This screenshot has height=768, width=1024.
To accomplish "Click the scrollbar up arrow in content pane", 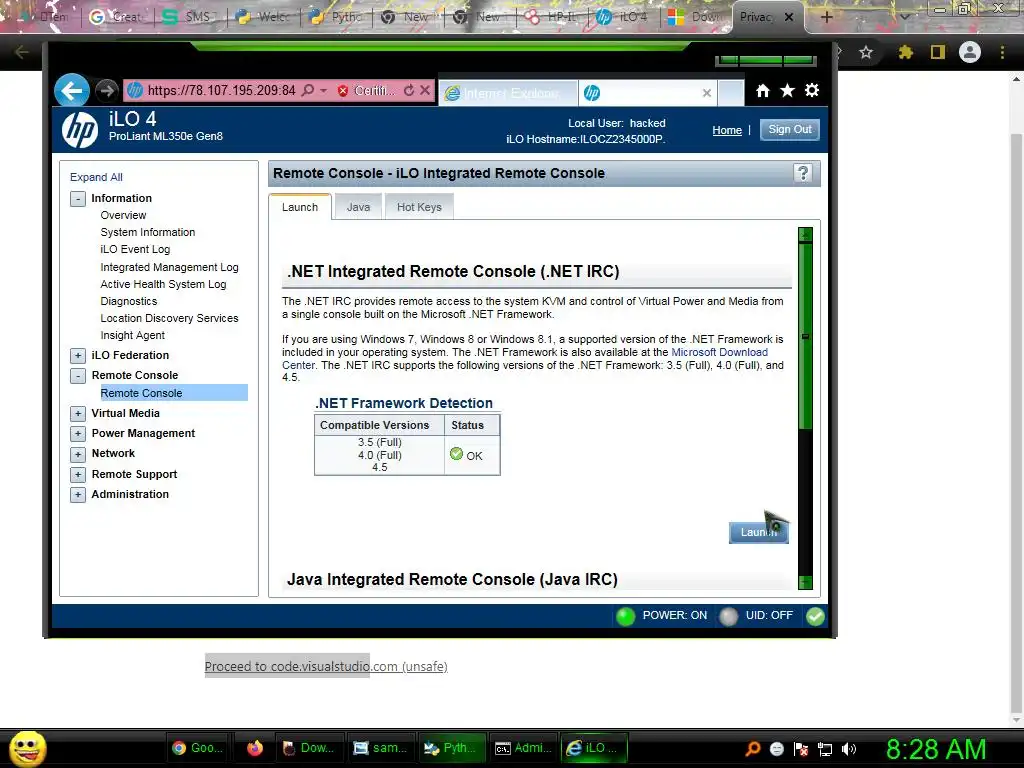I will tap(805, 234).
